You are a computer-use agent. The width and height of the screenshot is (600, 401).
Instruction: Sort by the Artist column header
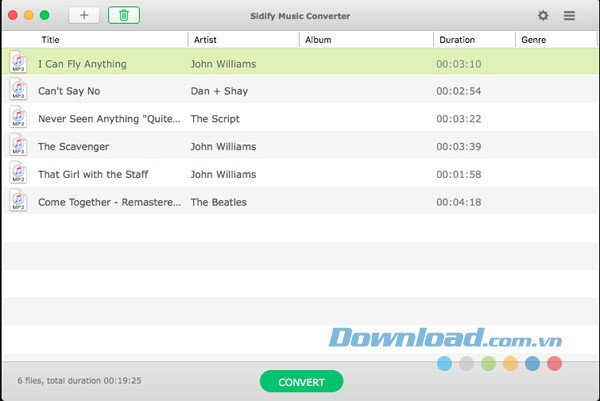[x=205, y=40]
